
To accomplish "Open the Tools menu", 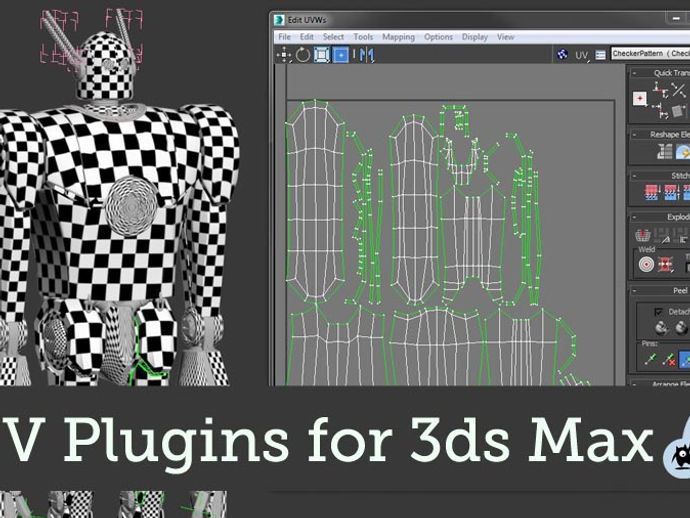I will (363, 37).
